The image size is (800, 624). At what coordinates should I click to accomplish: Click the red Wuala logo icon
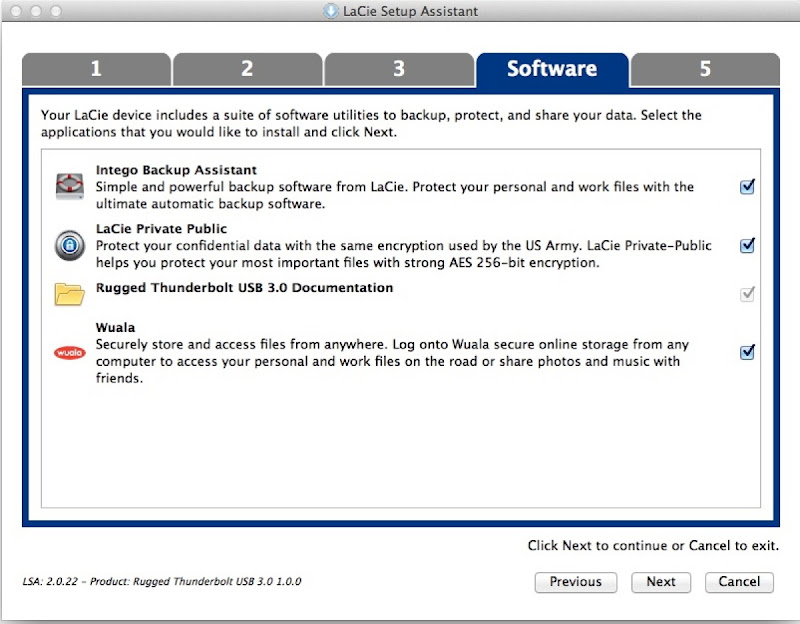click(70, 353)
